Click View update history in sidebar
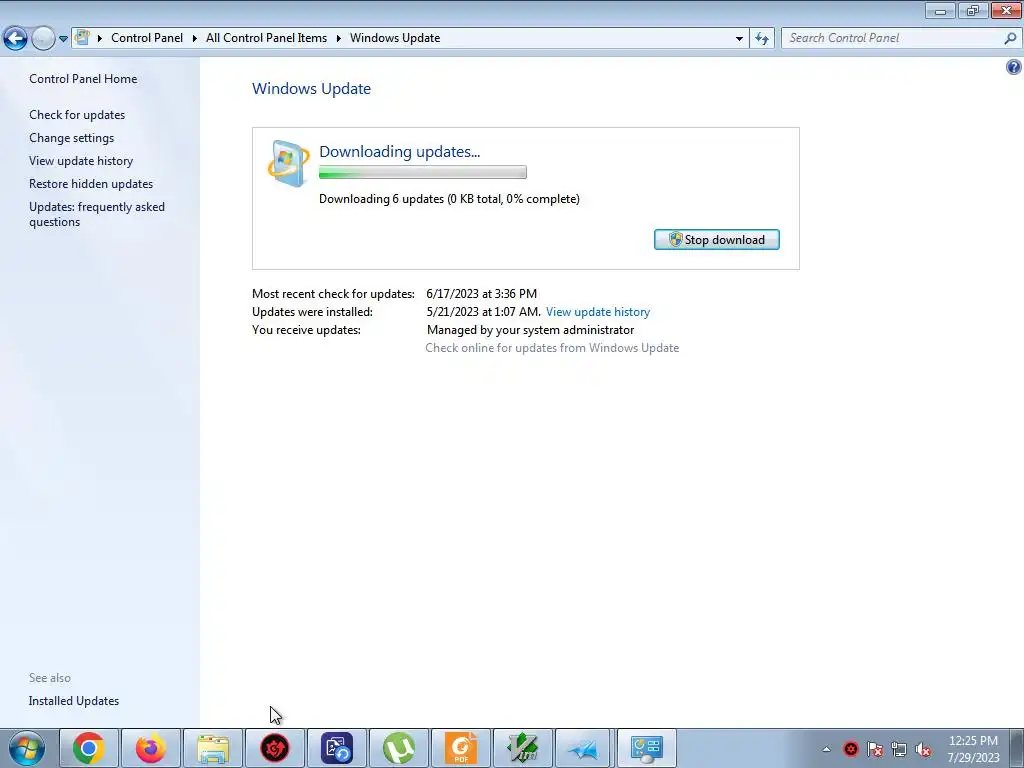 (x=81, y=161)
